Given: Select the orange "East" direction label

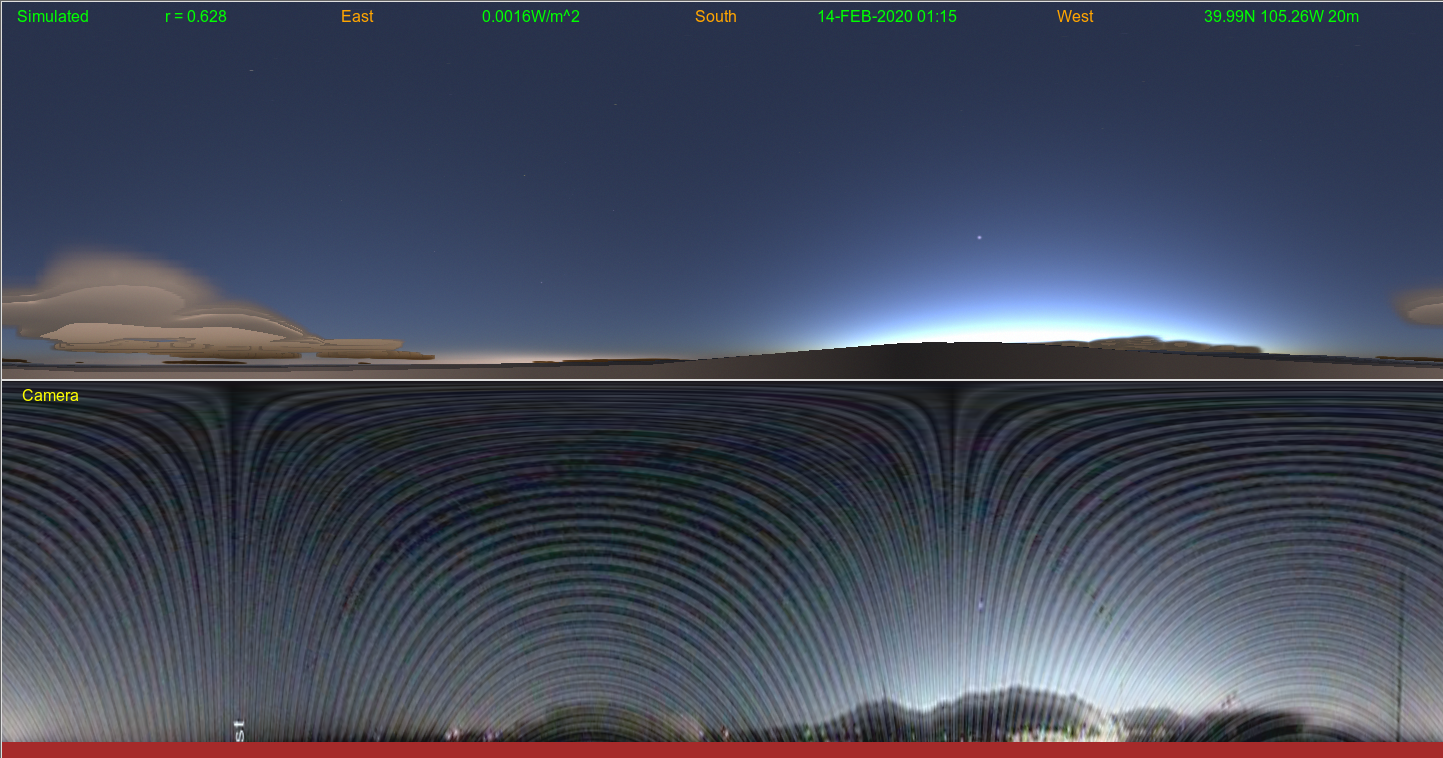Looking at the screenshot, I should pos(357,17).
